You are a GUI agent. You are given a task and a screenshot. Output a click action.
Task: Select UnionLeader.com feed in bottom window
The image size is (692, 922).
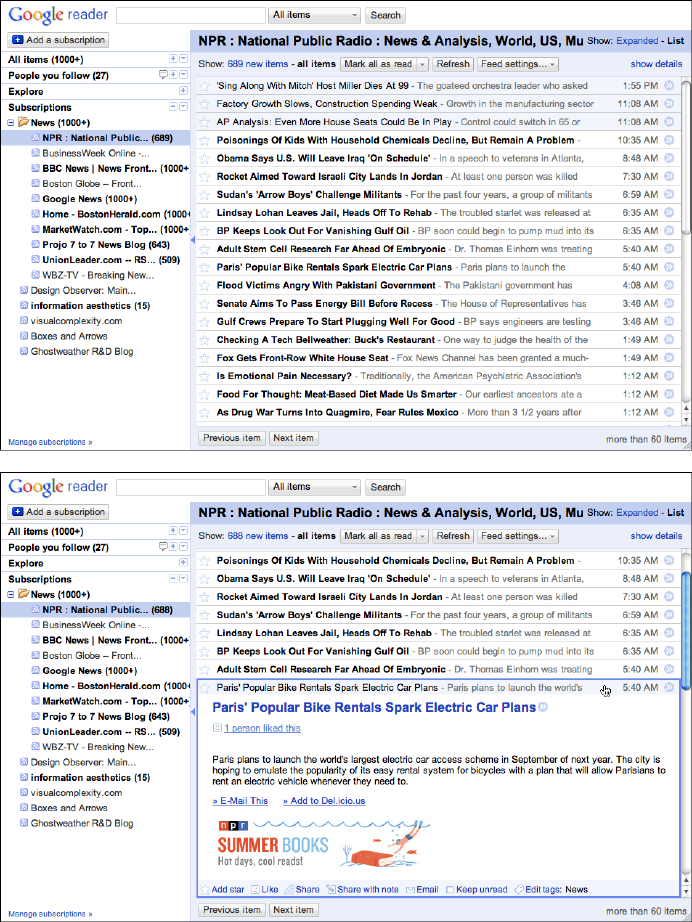(x=111, y=731)
